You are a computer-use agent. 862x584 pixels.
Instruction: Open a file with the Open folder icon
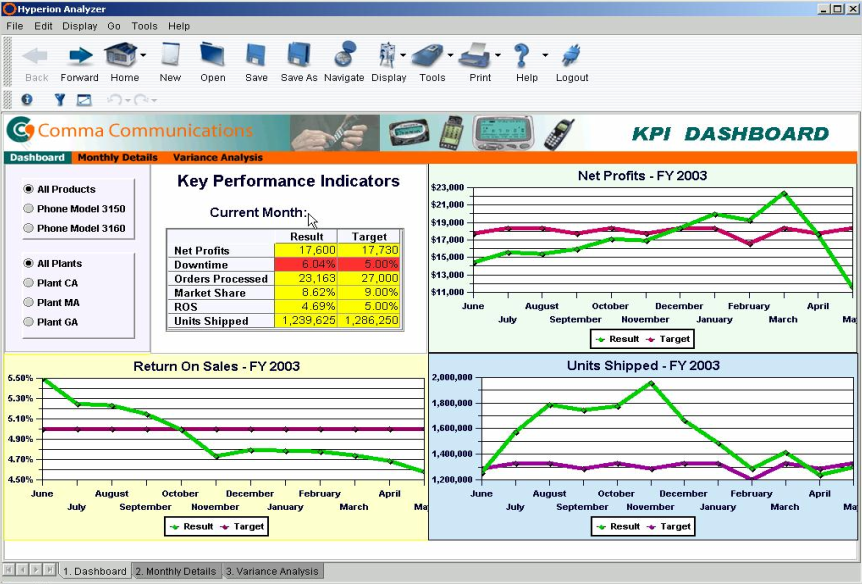click(213, 54)
